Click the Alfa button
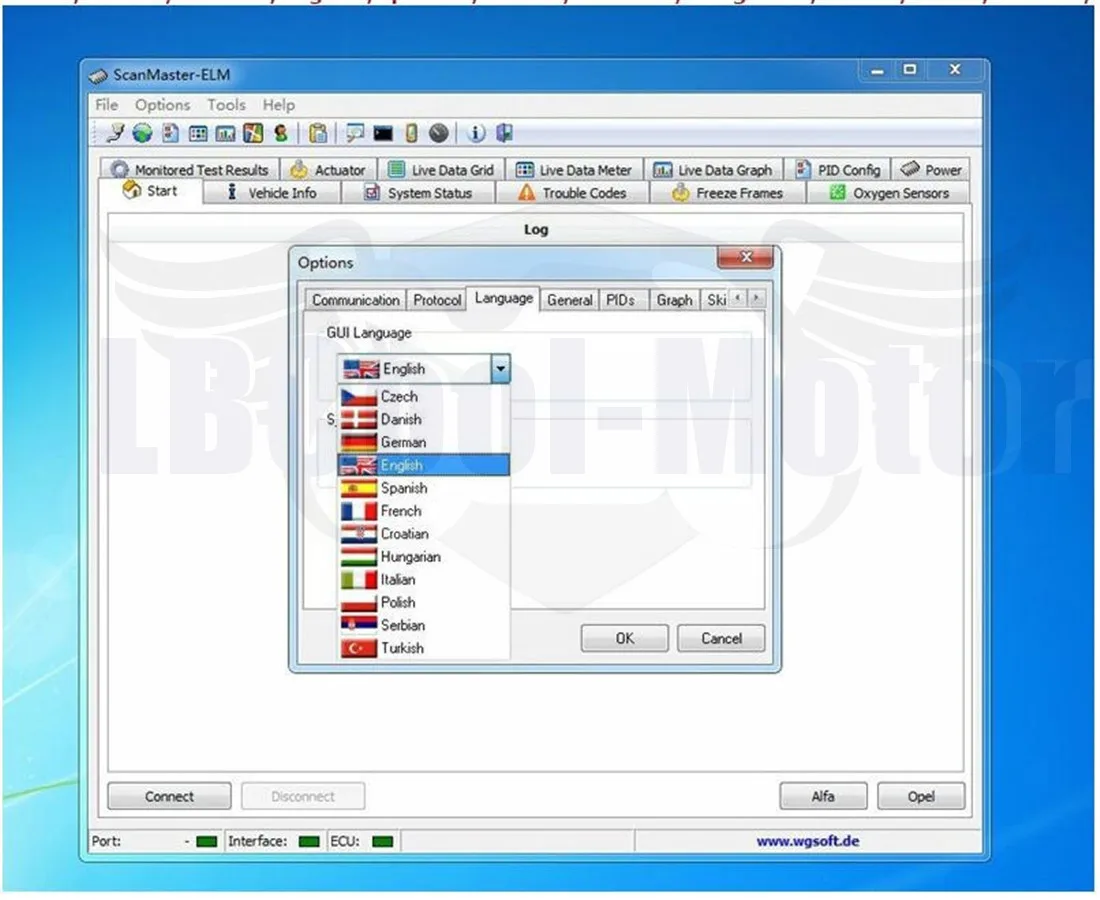Viewport: 1100px width, 900px height. click(823, 797)
